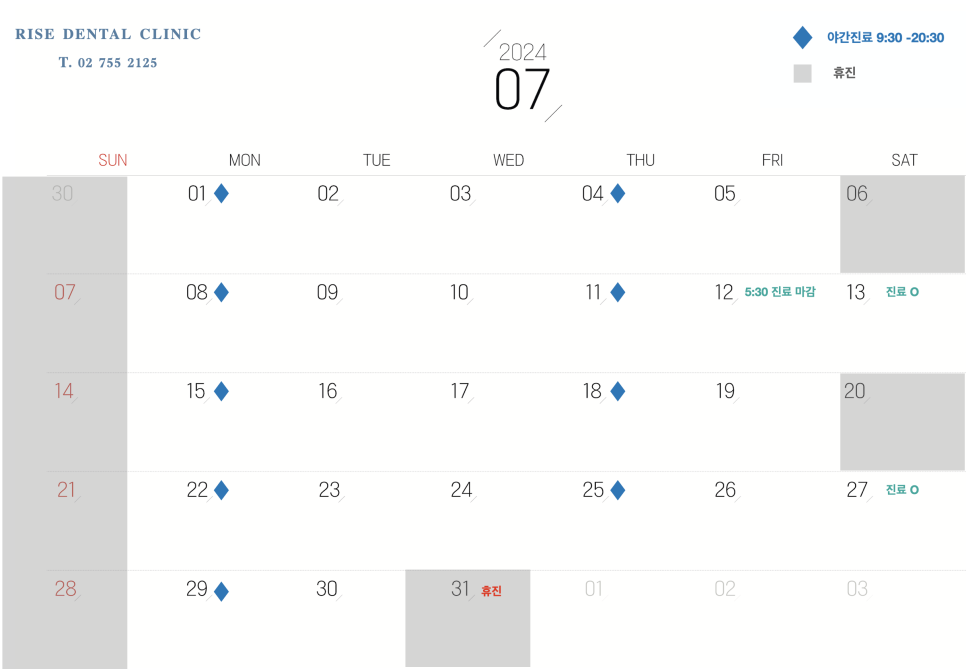
Task: Click the blue diamond legend icon
Action: pos(802,38)
